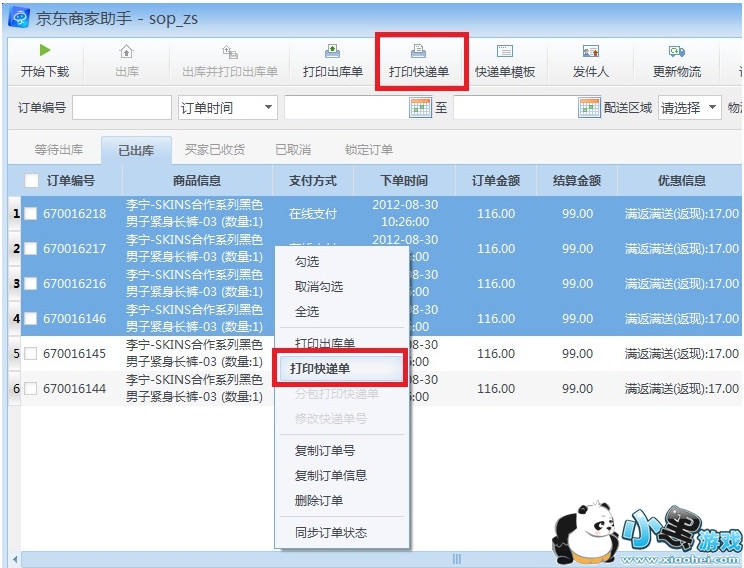Click 在线支付 in the first row
Viewport: 744px width, 568px height.
313,214
